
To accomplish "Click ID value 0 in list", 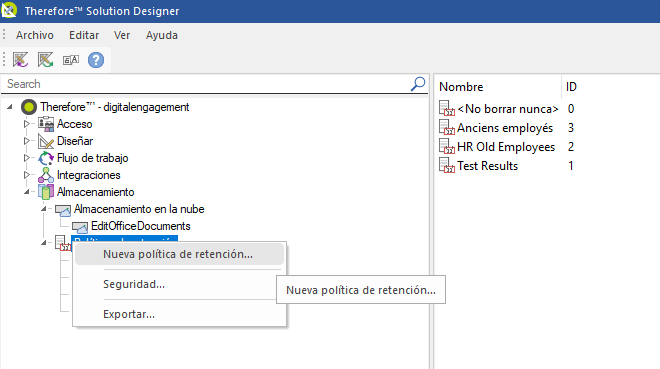I will pyautogui.click(x=571, y=109).
